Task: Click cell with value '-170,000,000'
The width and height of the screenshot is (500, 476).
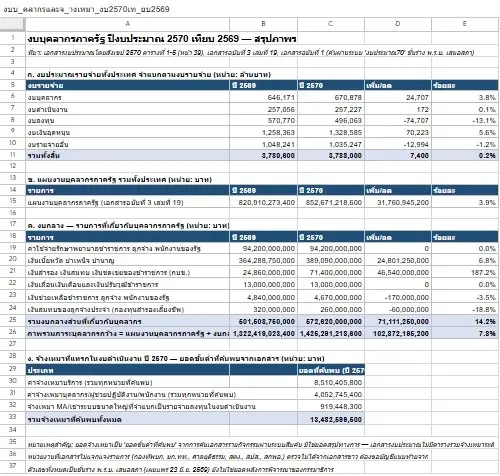Action: (x=398, y=297)
